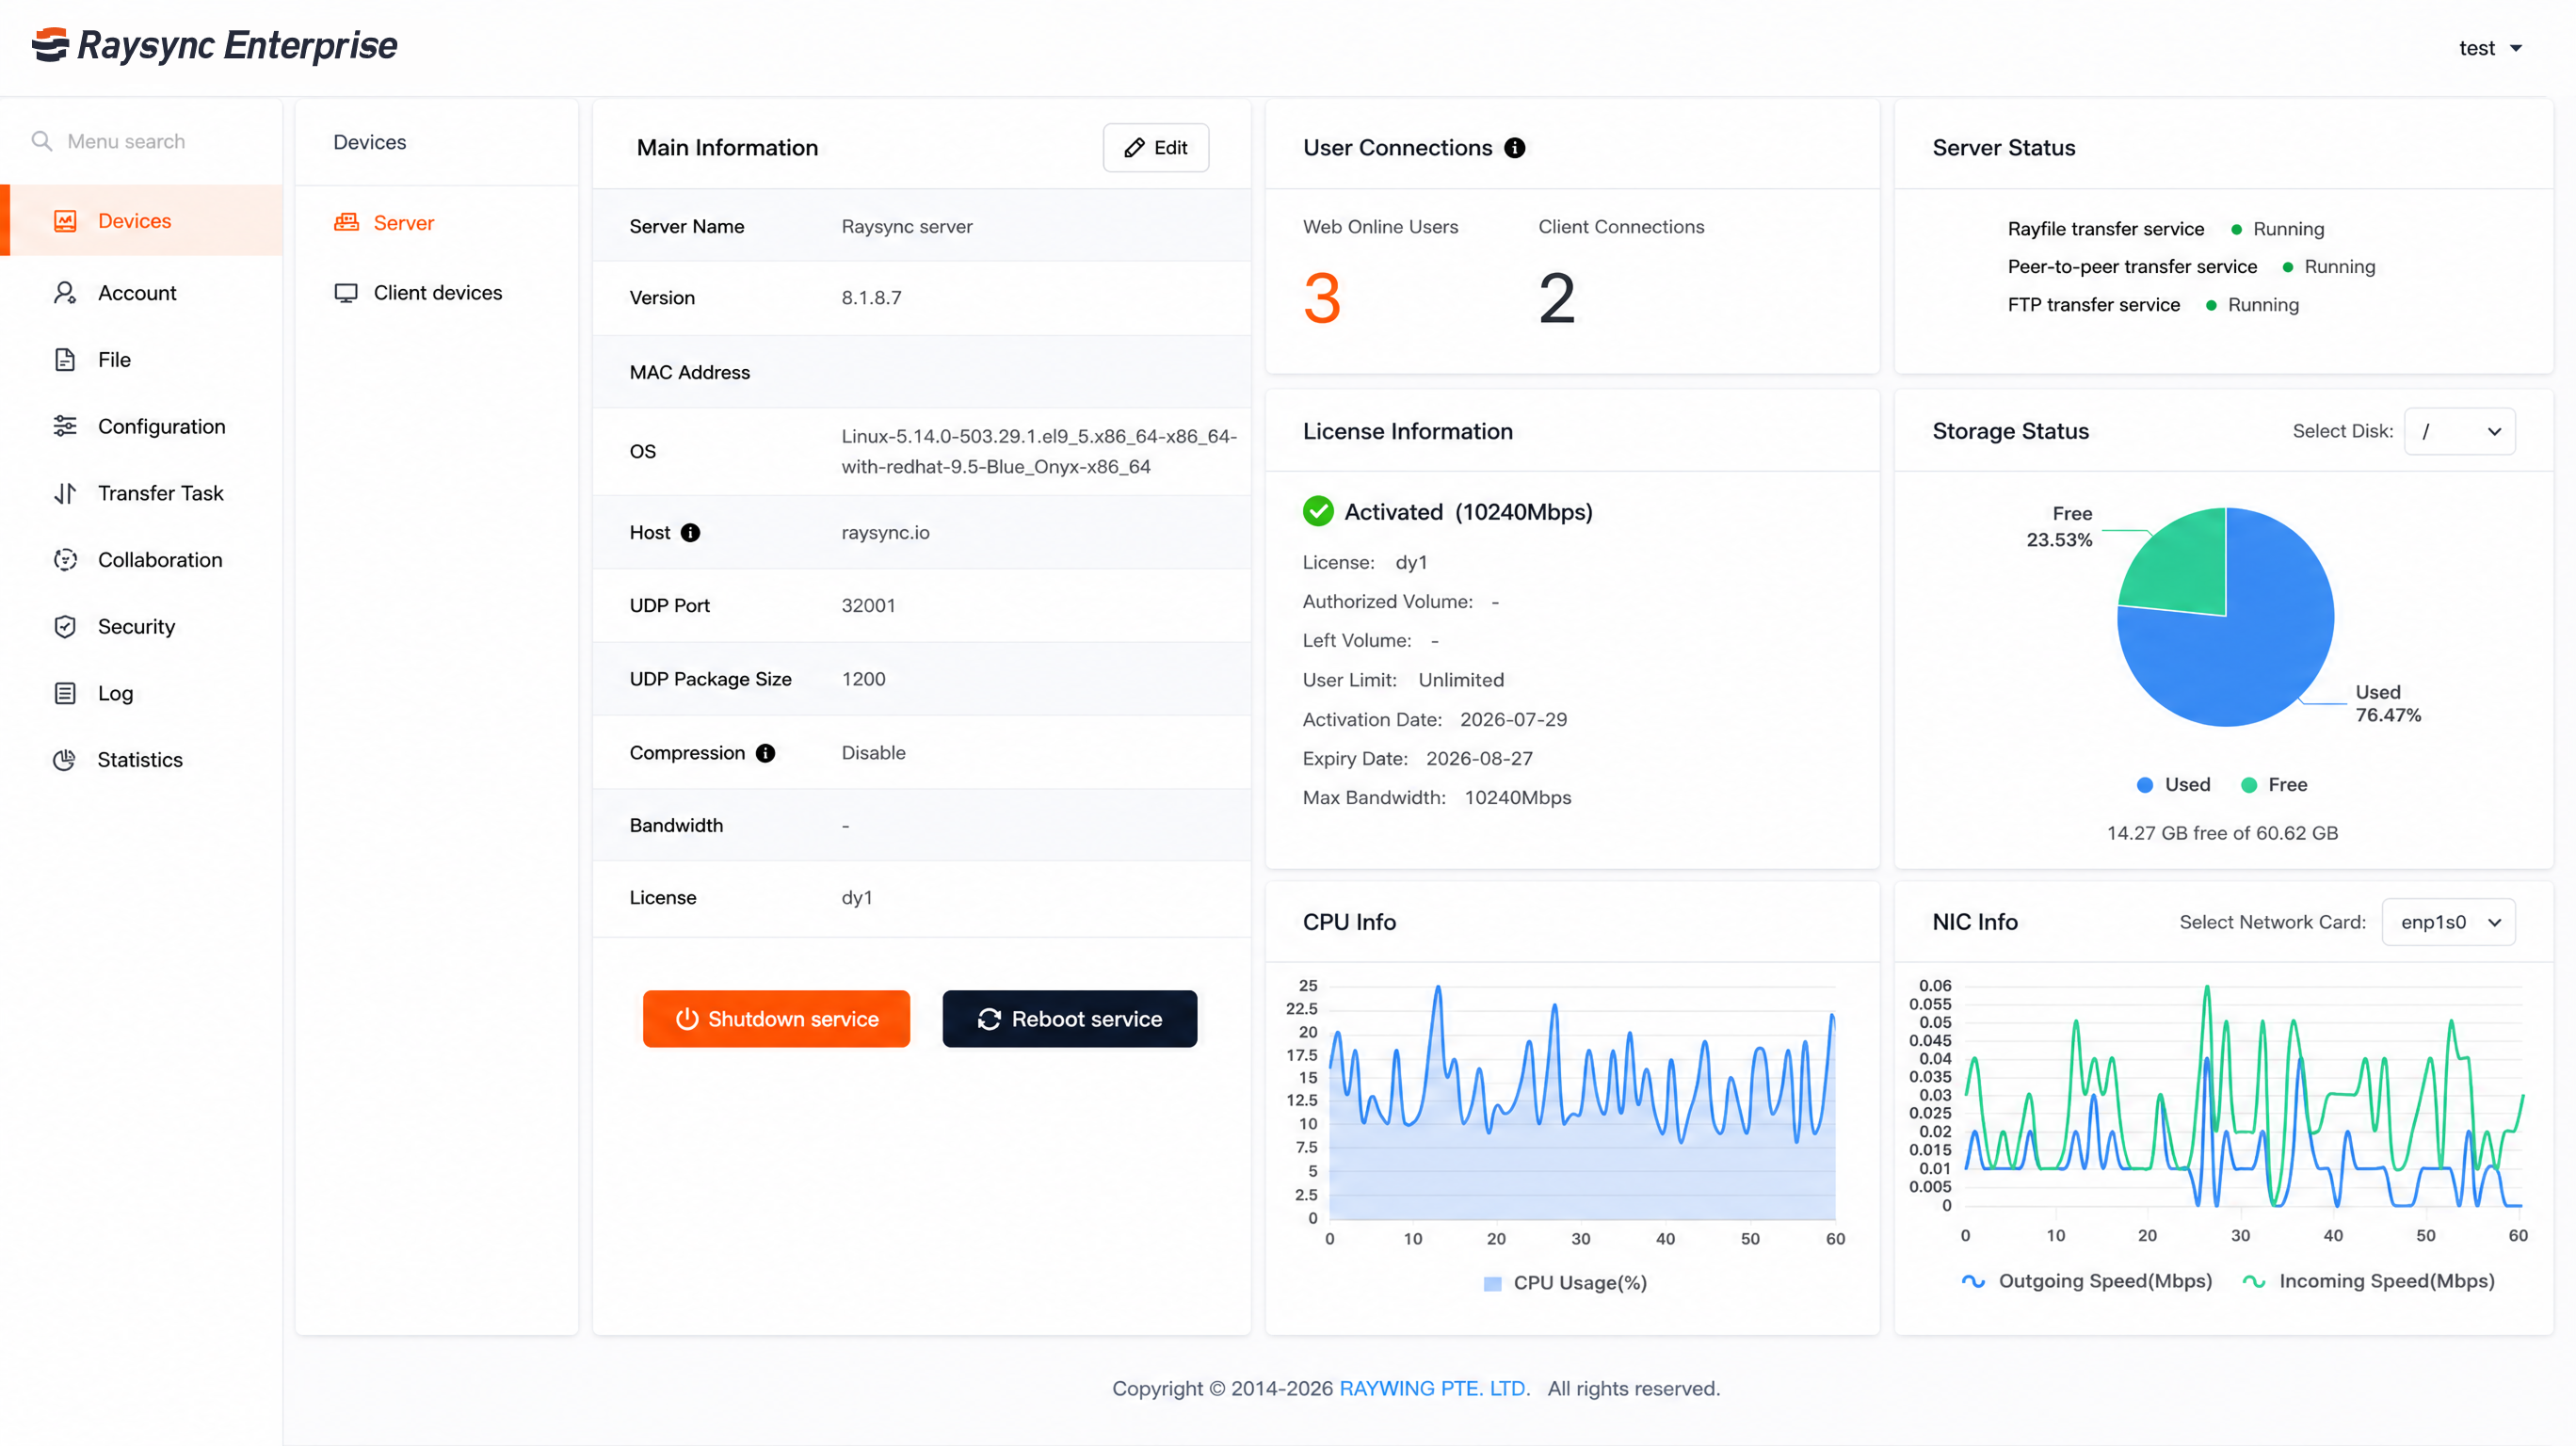Click the Statistics pie icon
Screen dimensions: 2576x1446
[x=65, y=760]
